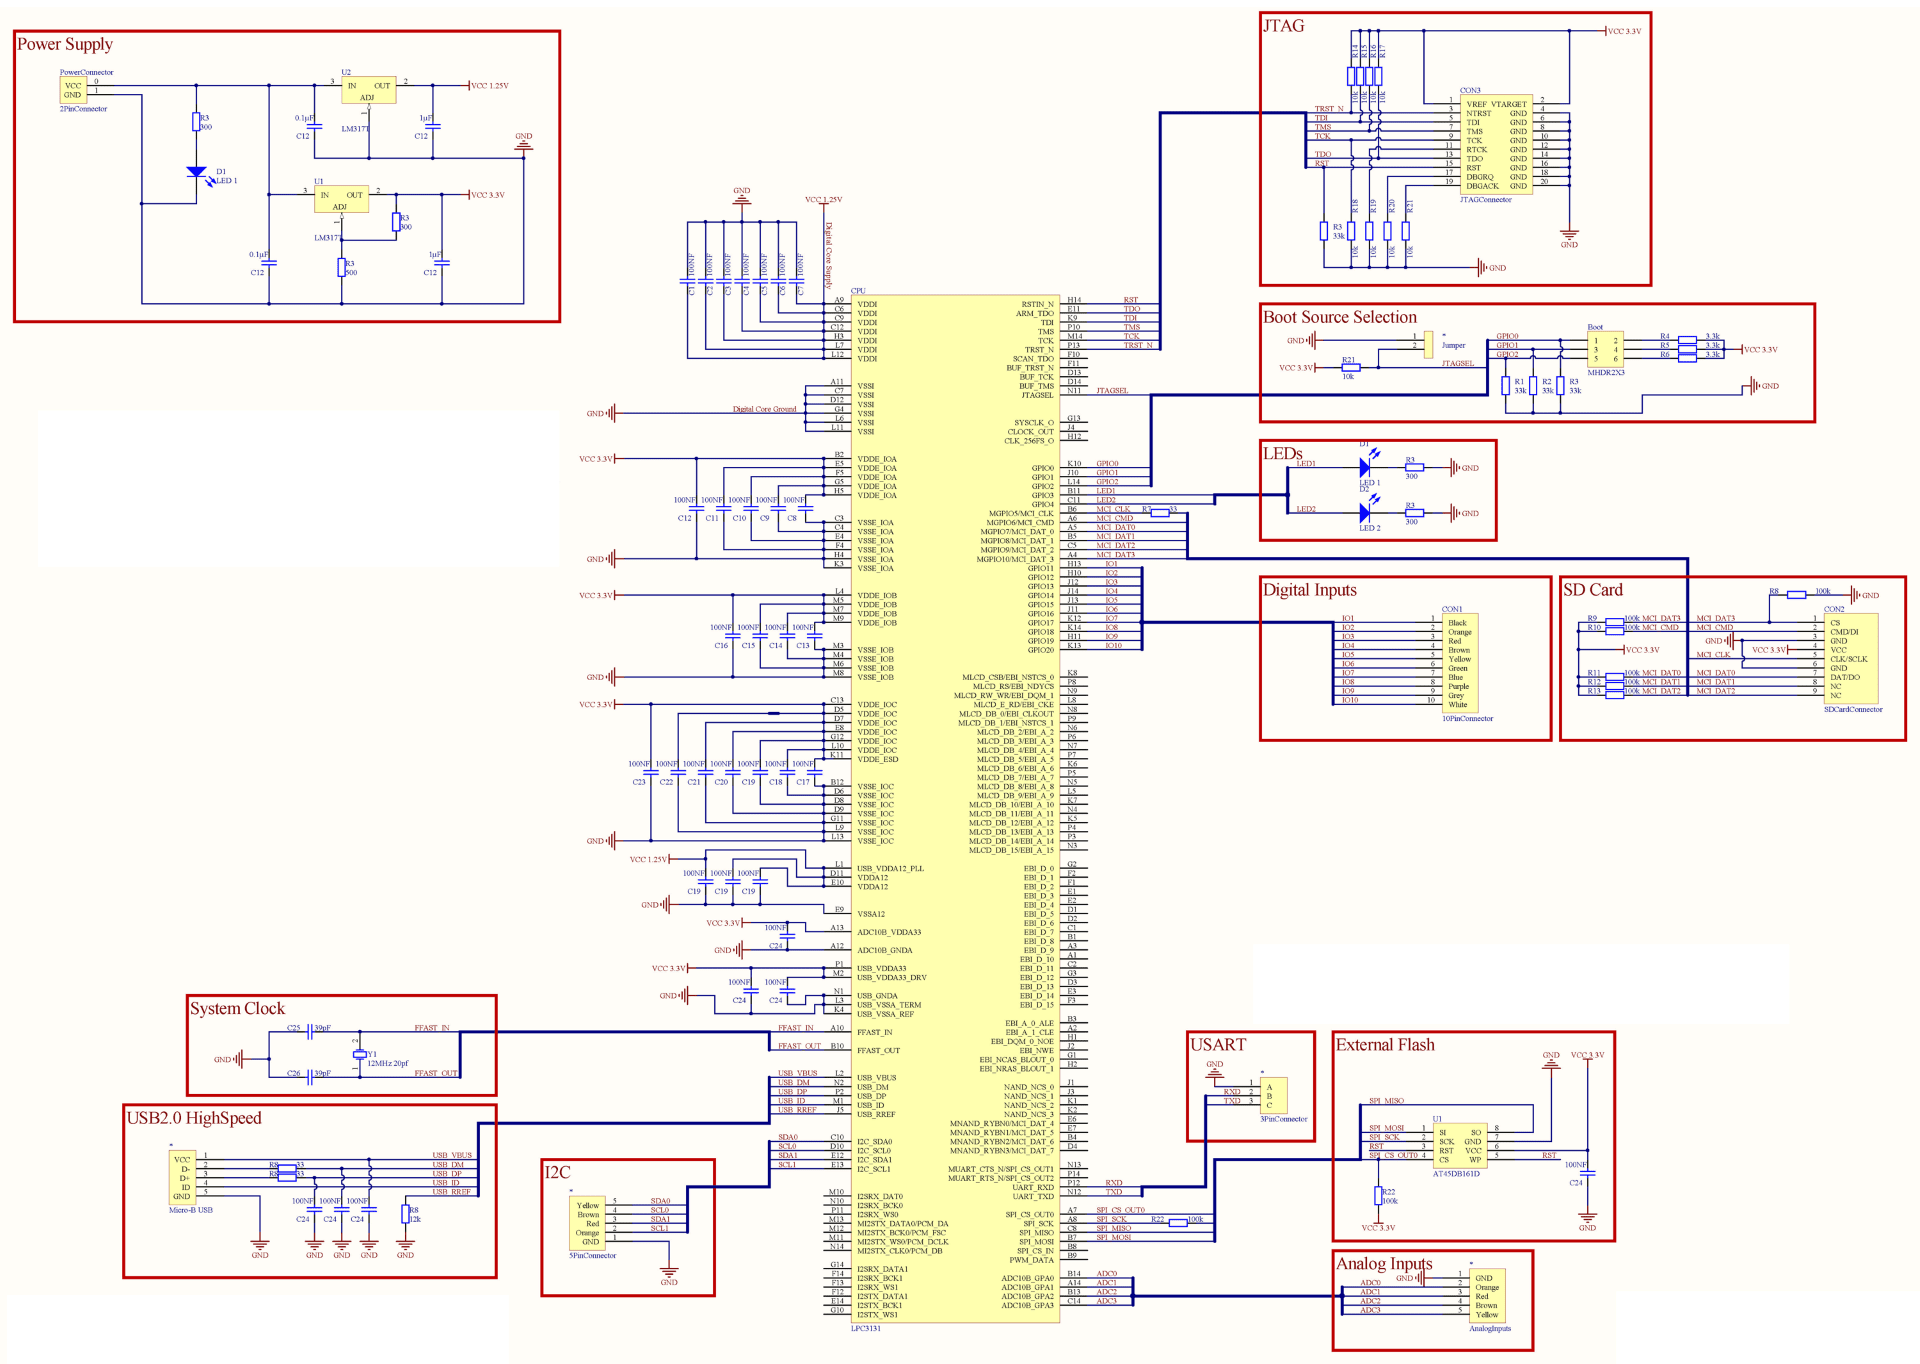Viewport: 1920px width, 1364px height.
Task: Click the C26 39pF capacitor
Action: (311, 1076)
